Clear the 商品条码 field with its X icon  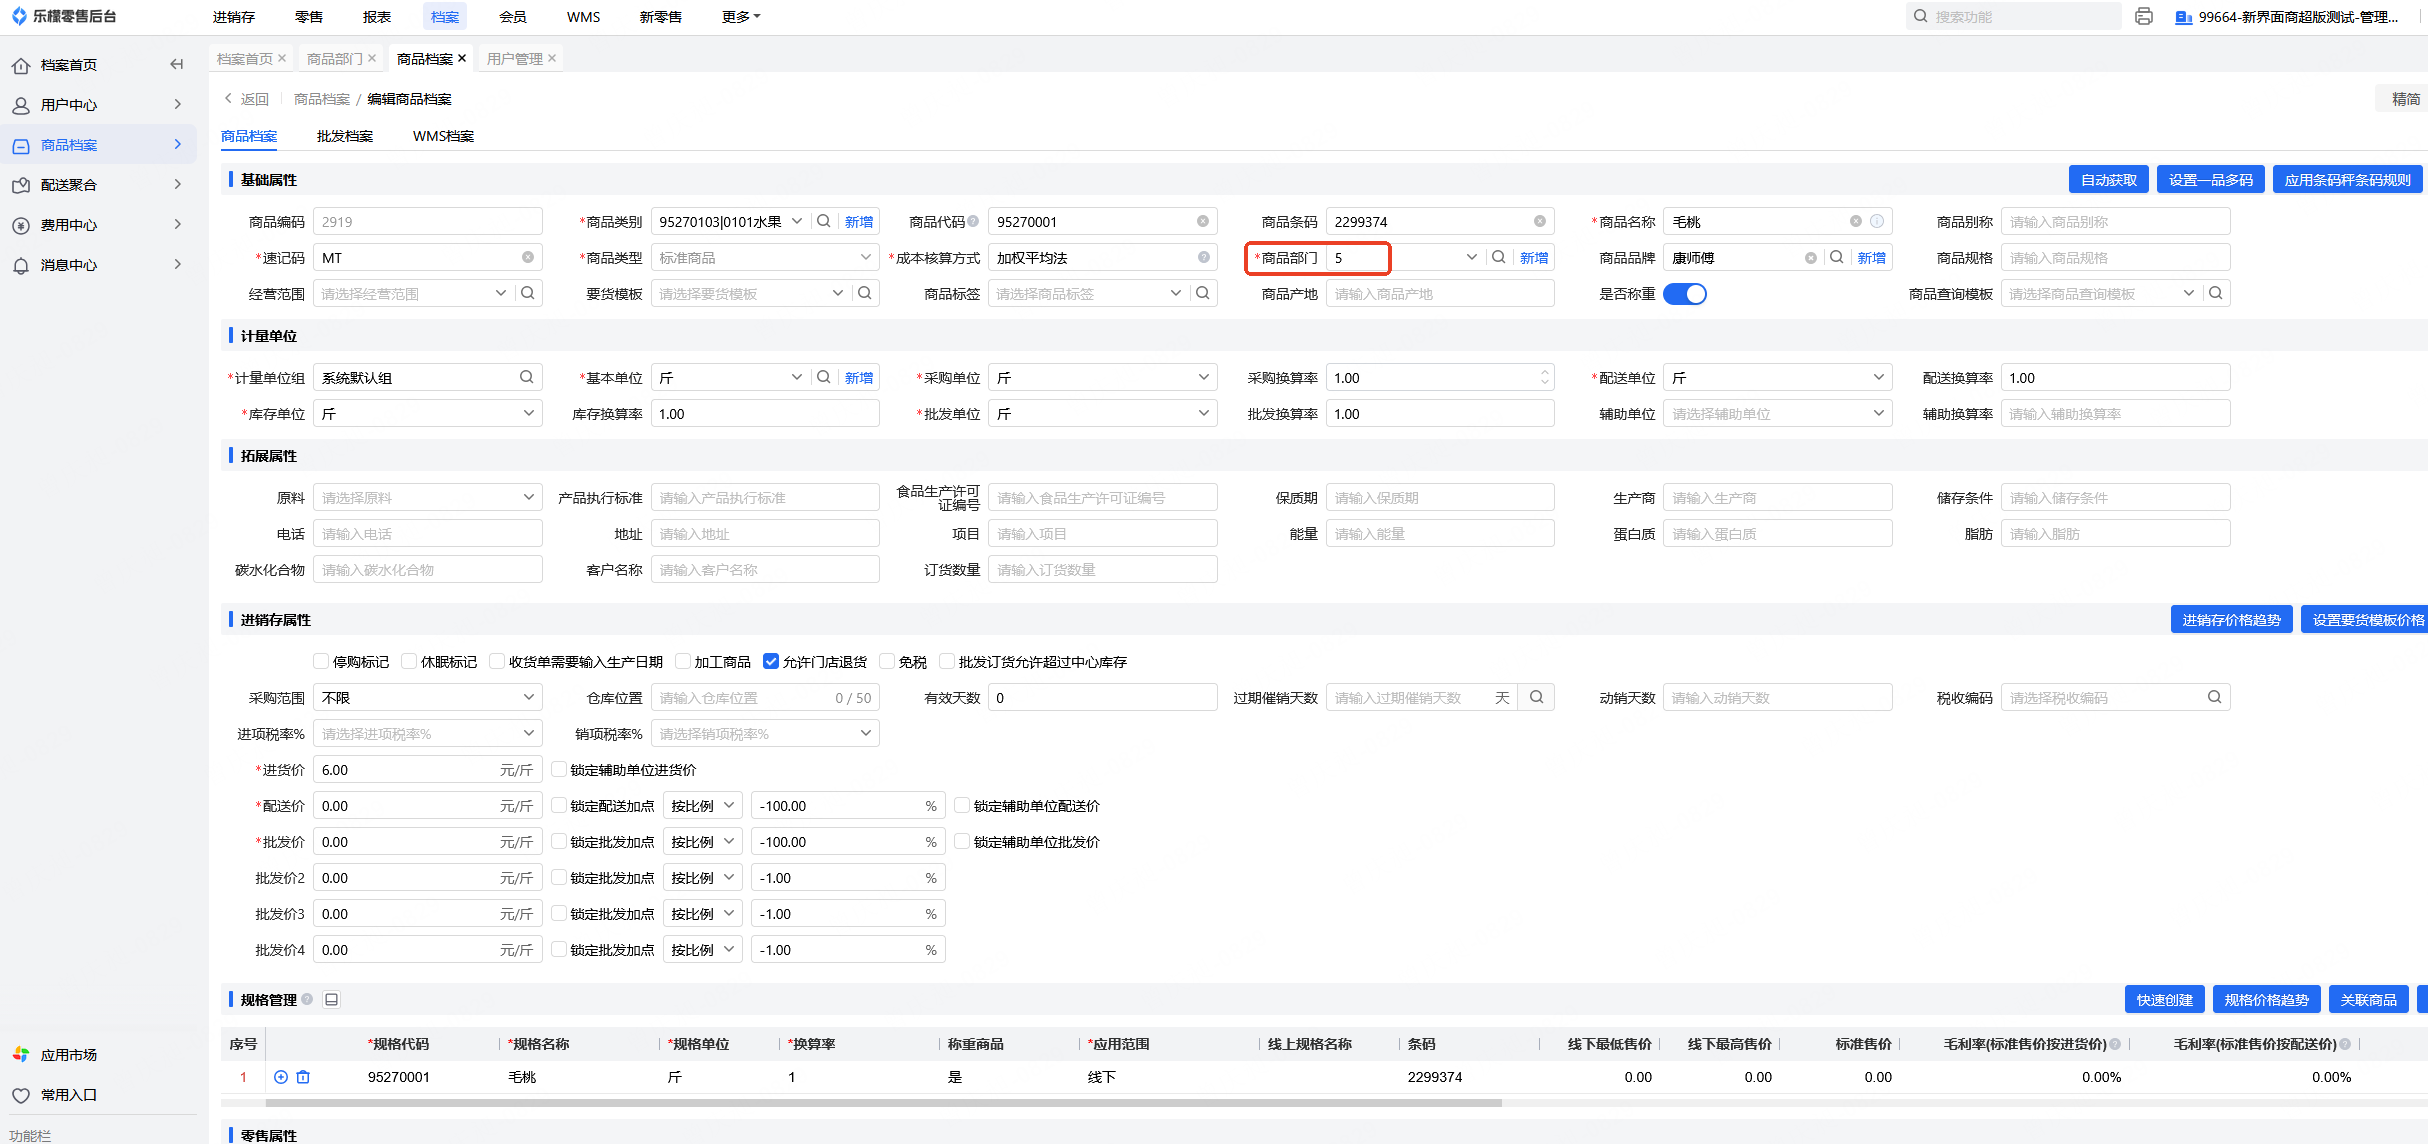click(x=1539, y=221)
